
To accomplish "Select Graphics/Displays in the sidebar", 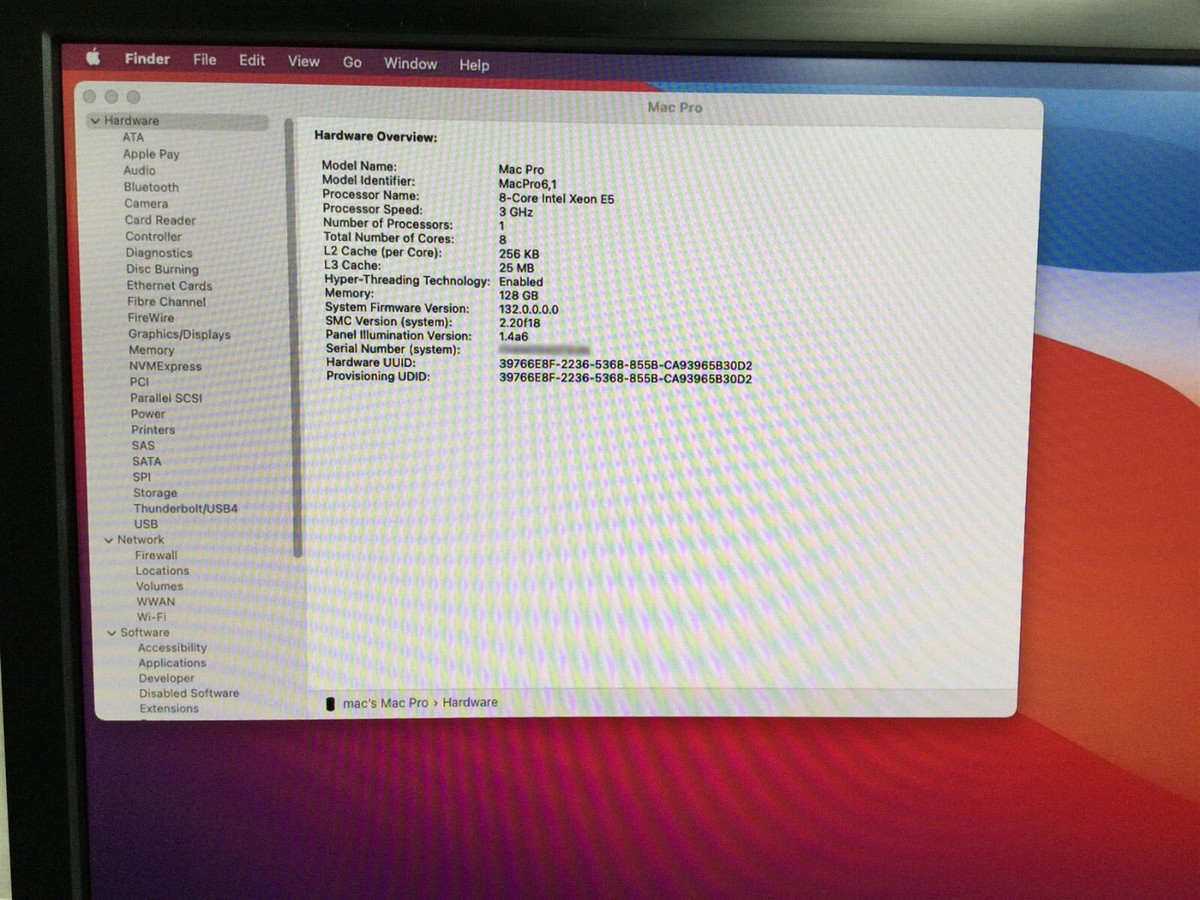I will [179, 334].
